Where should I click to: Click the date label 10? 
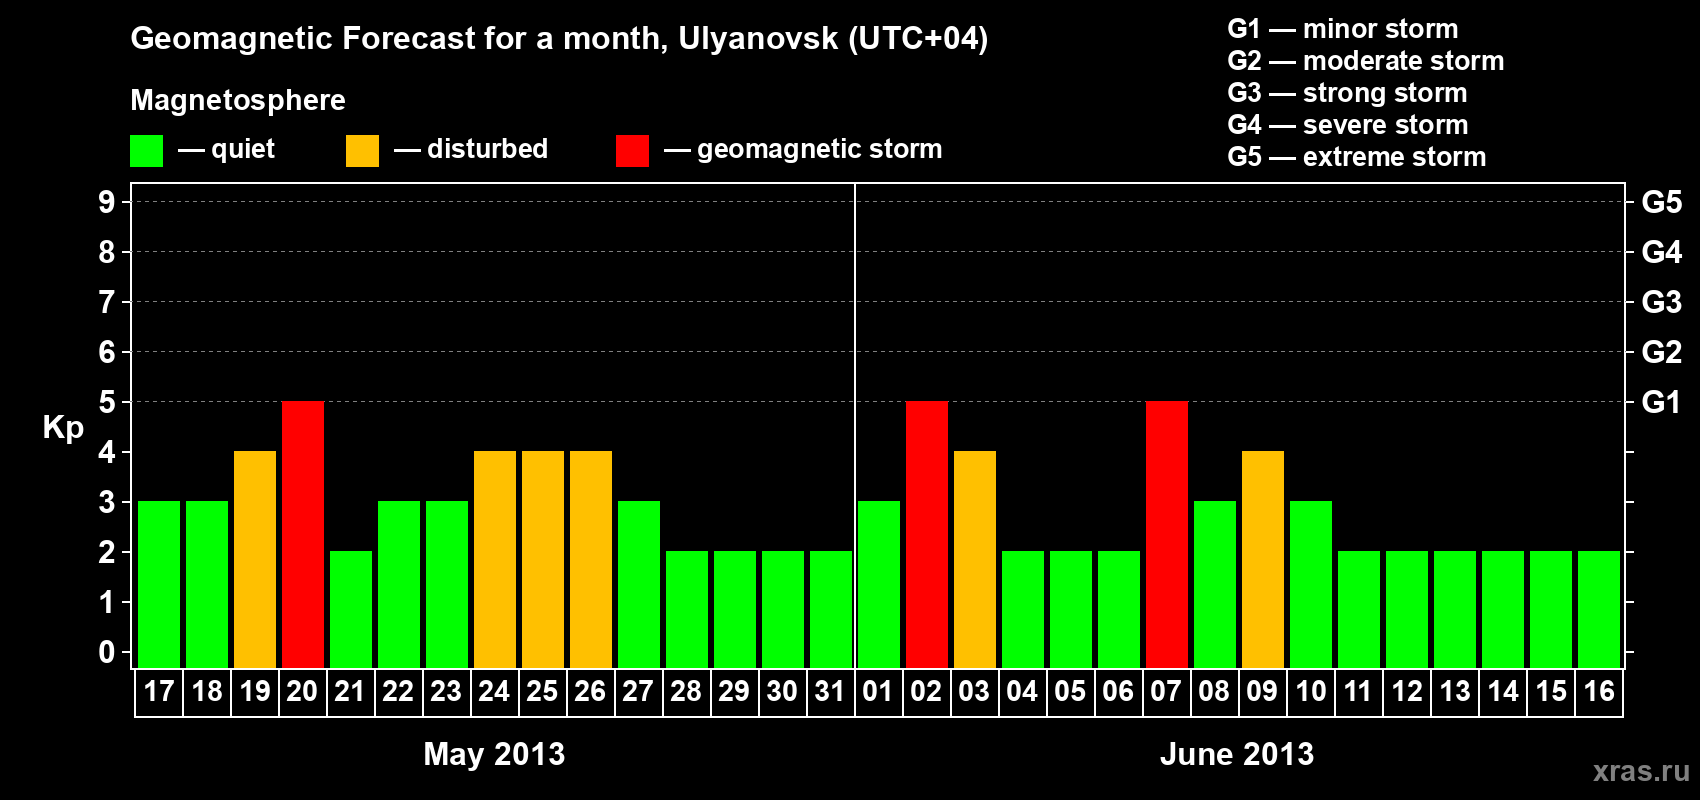pyautogui.click(x=1310, y=692)
